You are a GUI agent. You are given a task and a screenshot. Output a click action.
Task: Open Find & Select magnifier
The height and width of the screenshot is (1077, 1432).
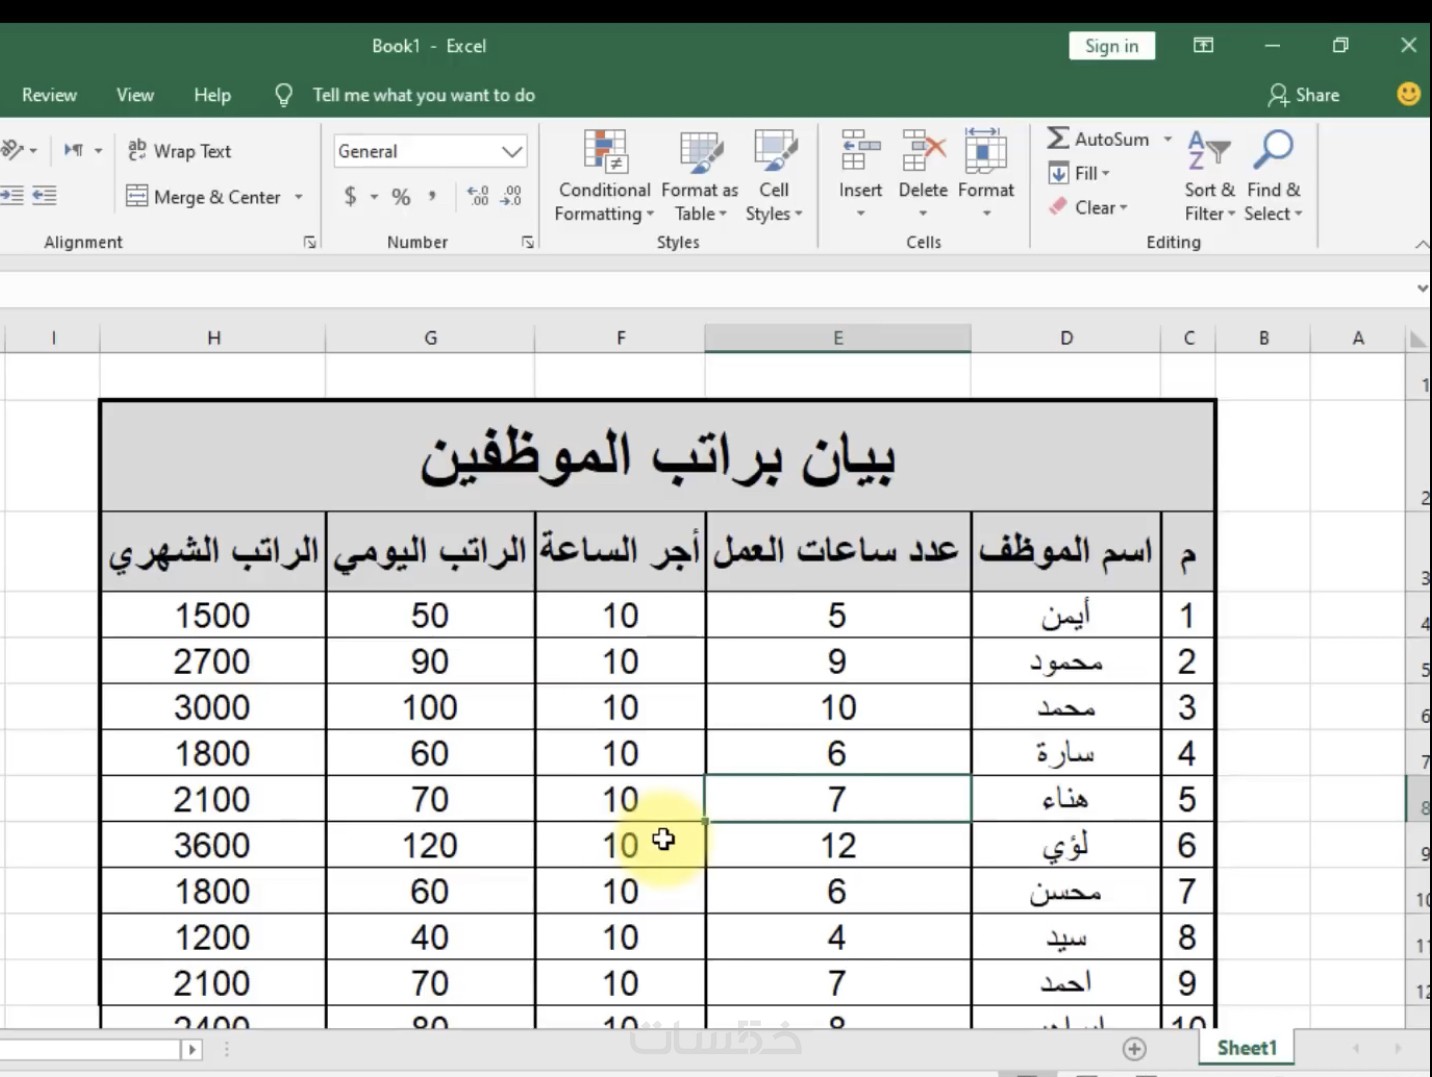(1273, 149)
